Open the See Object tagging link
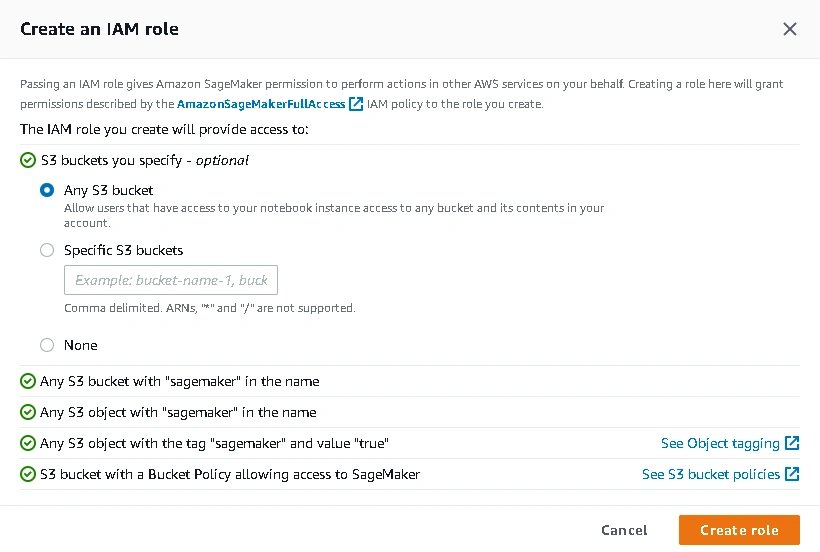 (720, 443)
